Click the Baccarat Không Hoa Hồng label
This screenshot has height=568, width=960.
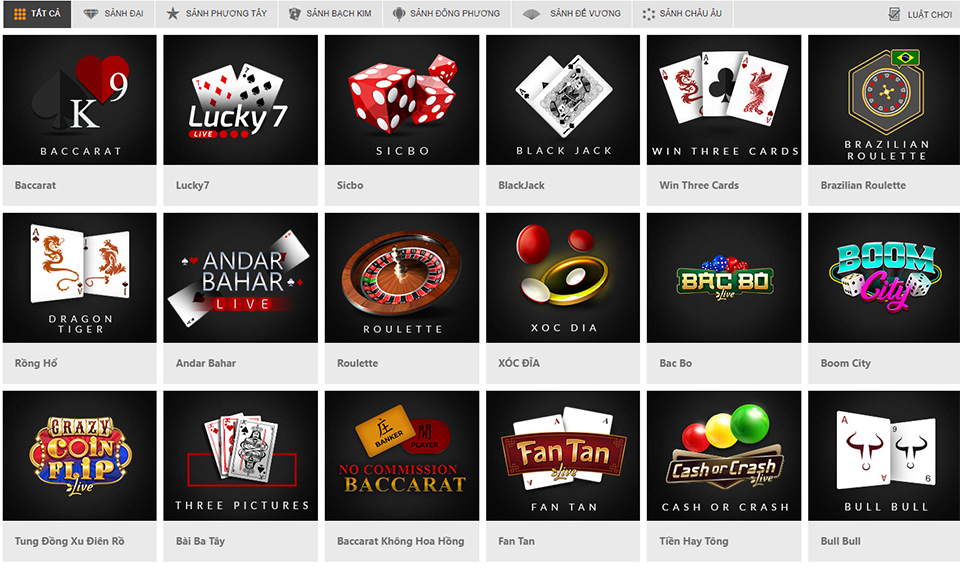pyautogui.click(x=400, y=541)
